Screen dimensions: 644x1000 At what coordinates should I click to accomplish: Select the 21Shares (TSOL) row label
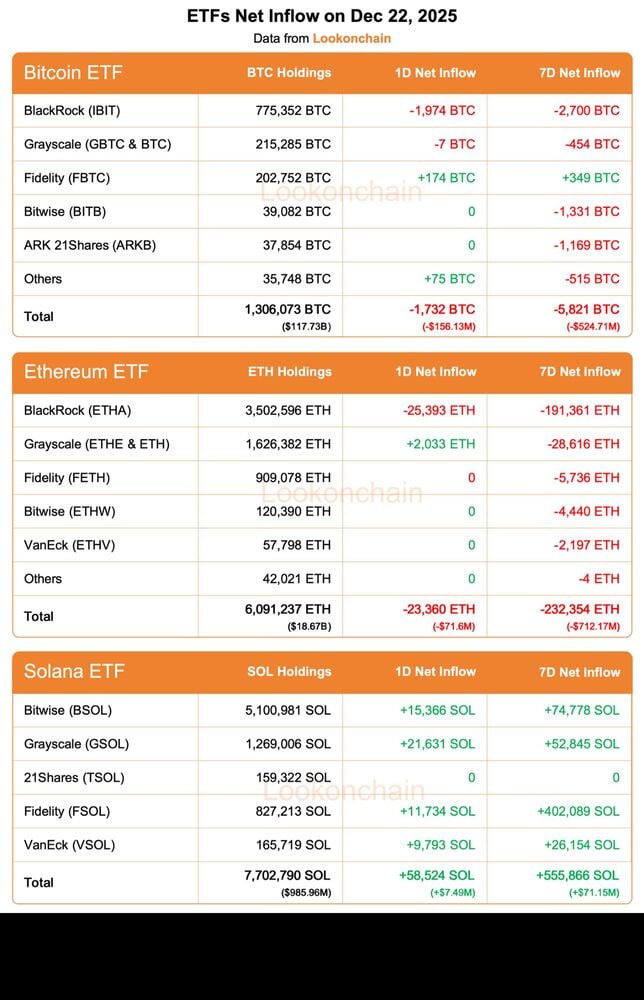pos(73,777)
